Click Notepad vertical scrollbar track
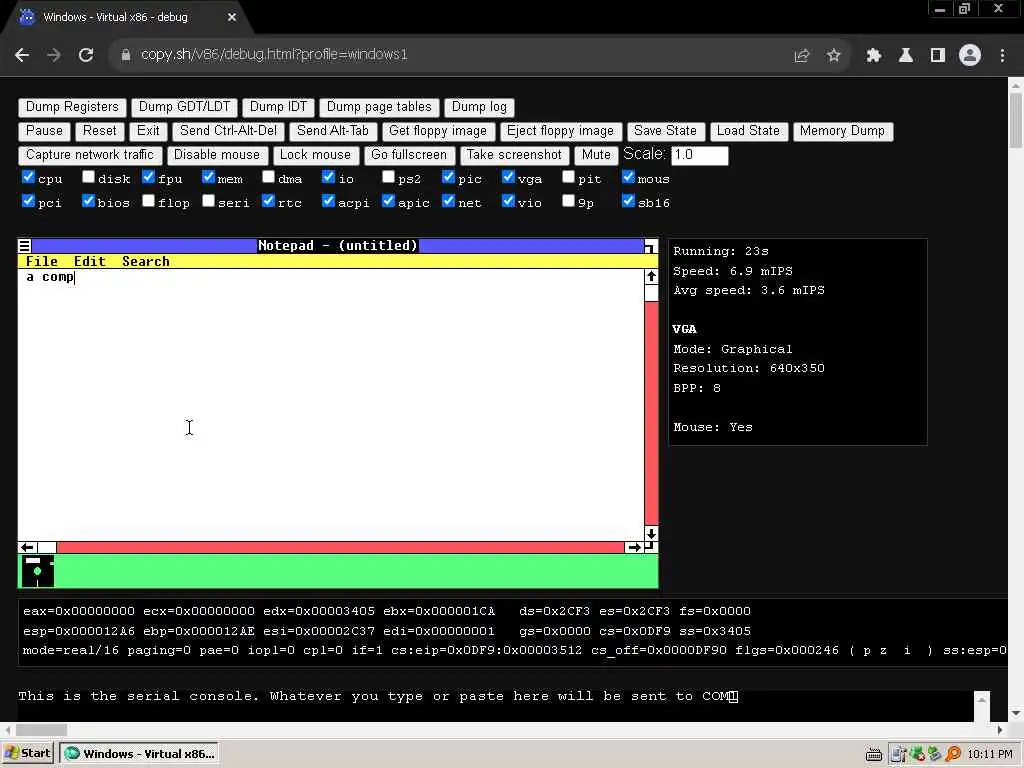1024x768 pixels. [651, 413]
